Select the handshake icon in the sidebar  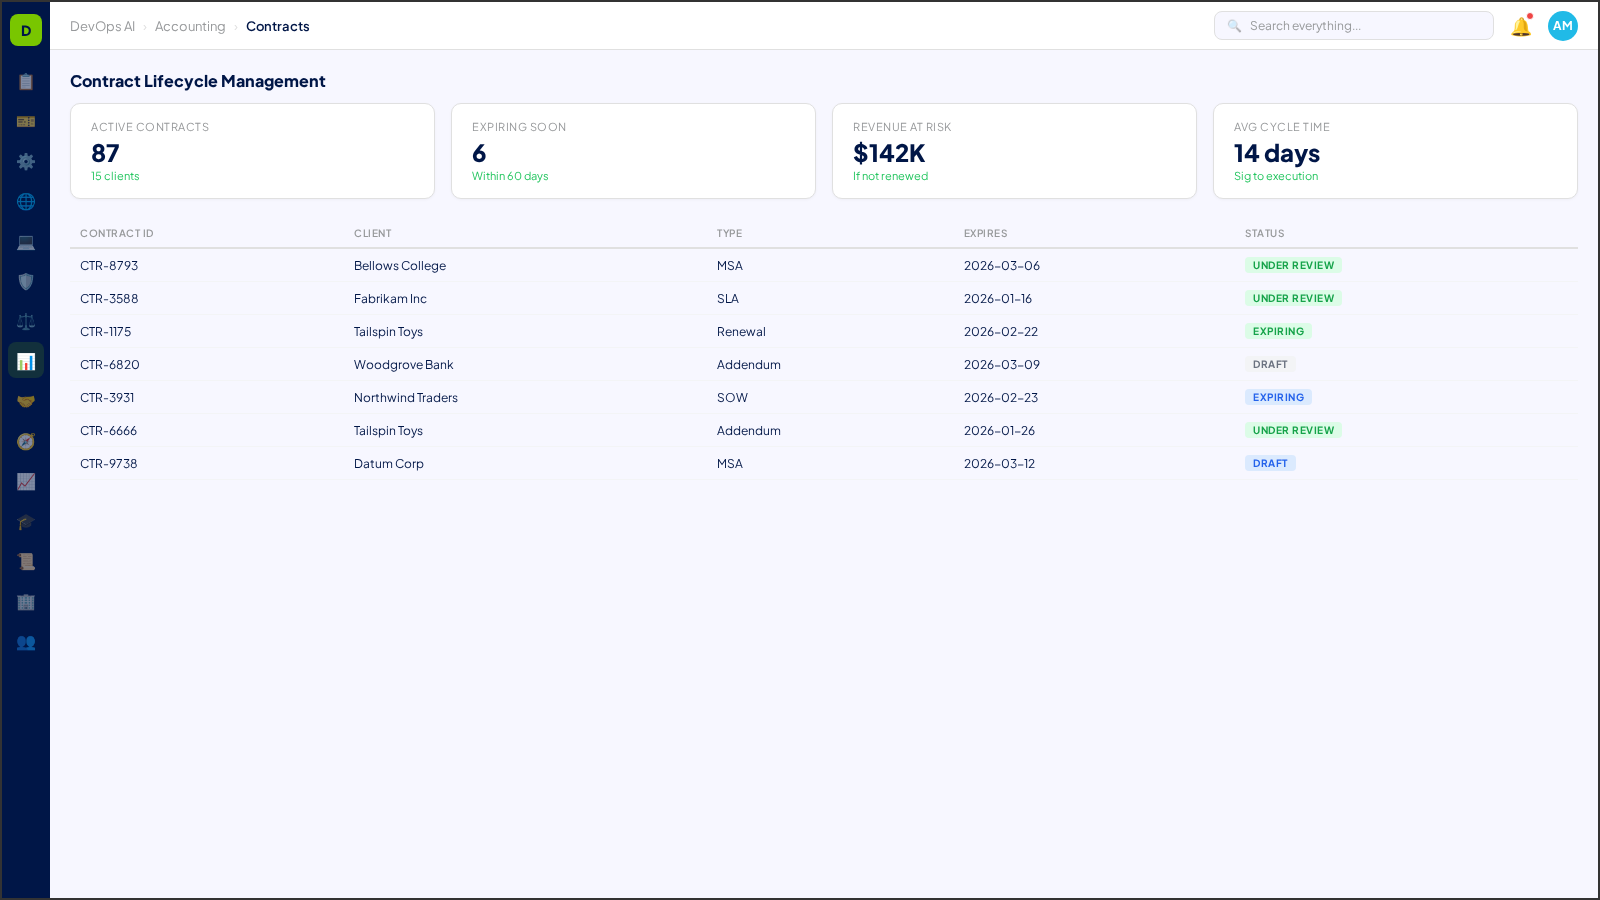(x=26, y=400)
